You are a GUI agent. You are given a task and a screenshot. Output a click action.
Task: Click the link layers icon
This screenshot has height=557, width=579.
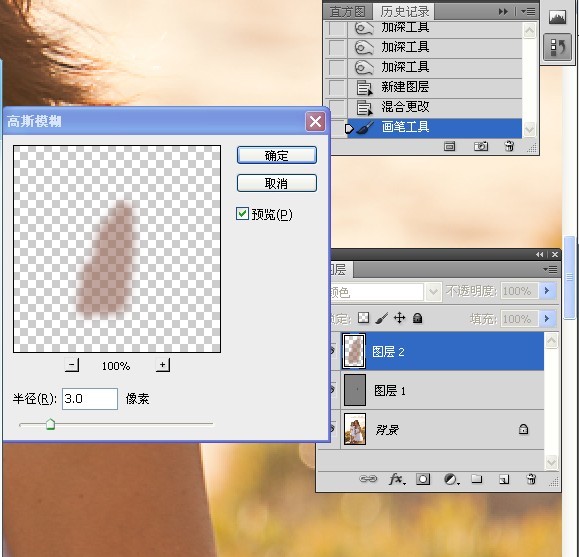click(x=368, y=479)
